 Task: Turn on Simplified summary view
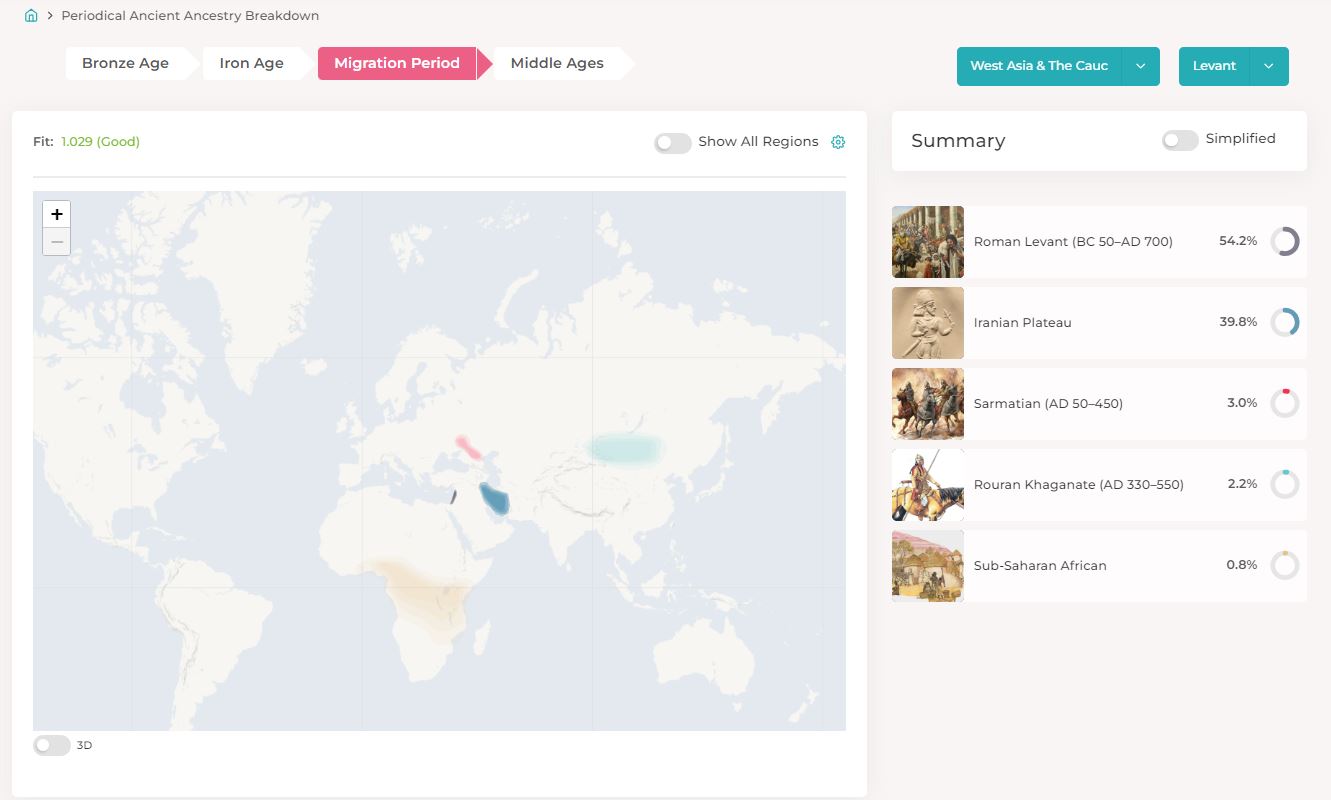(x=1180, y=140)
